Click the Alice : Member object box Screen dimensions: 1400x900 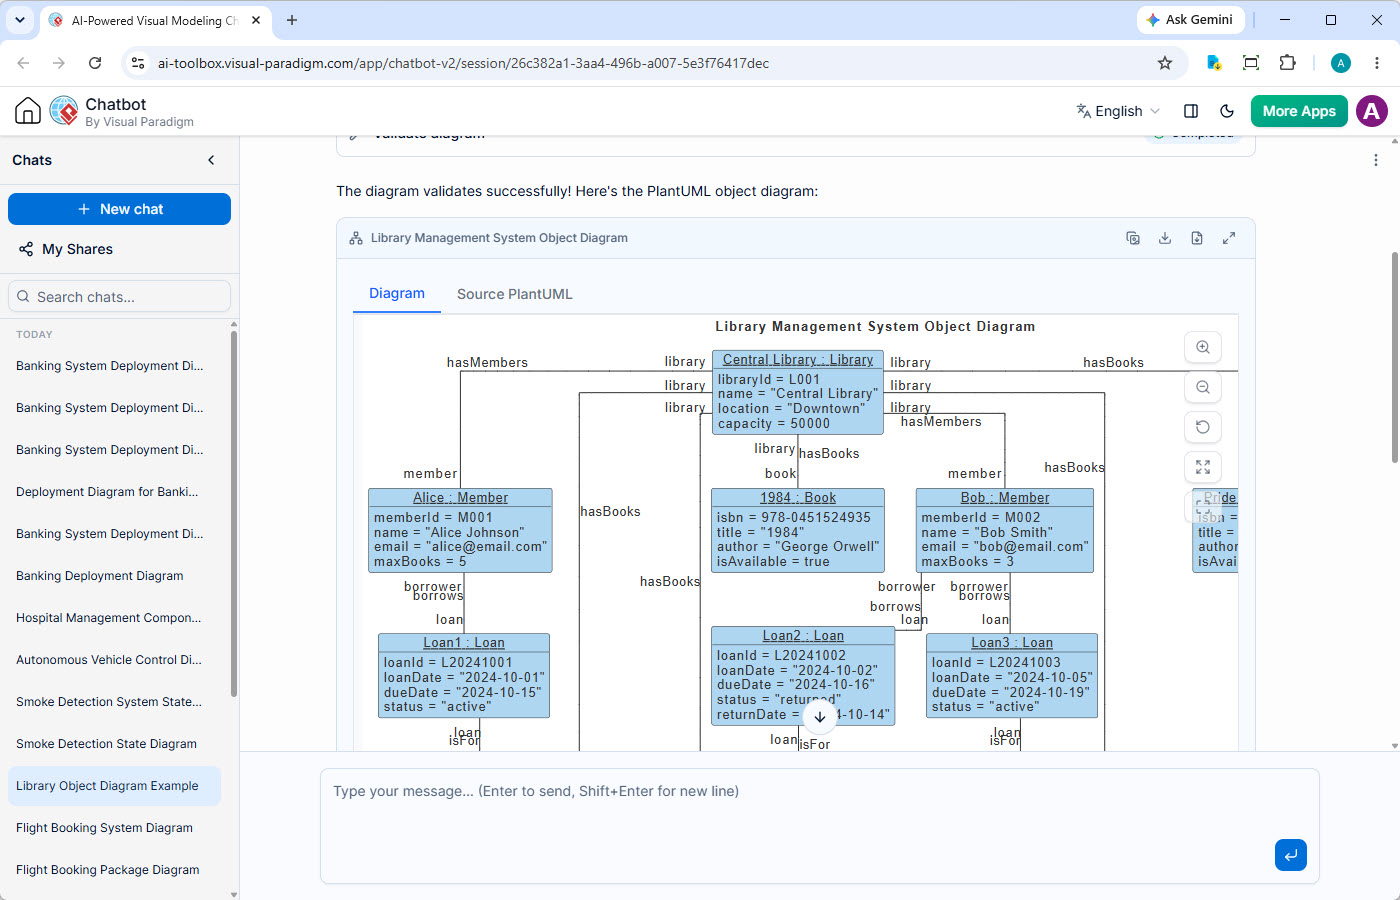460,530
